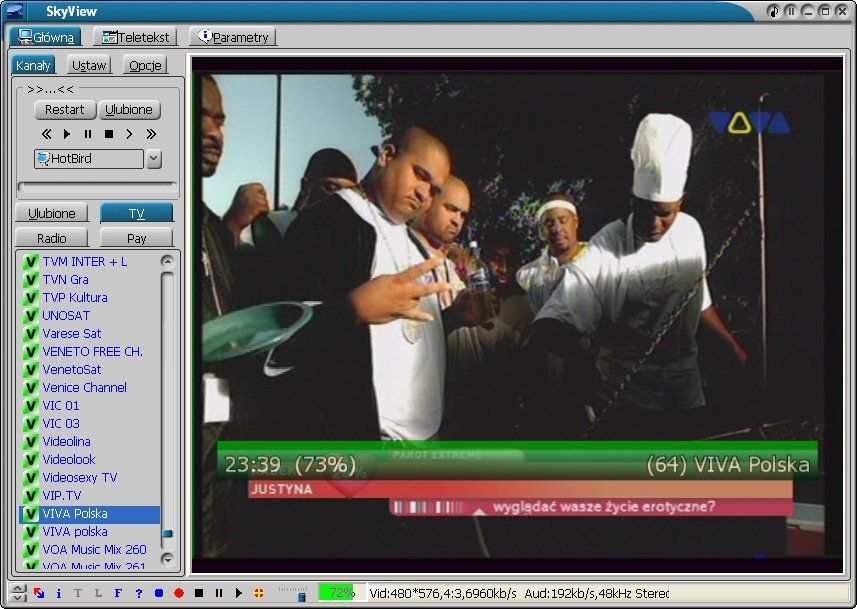The width and height of the screenshot is (857, 609).
Task: Select the Opcje sub-tab
Action: click(145, 65)
